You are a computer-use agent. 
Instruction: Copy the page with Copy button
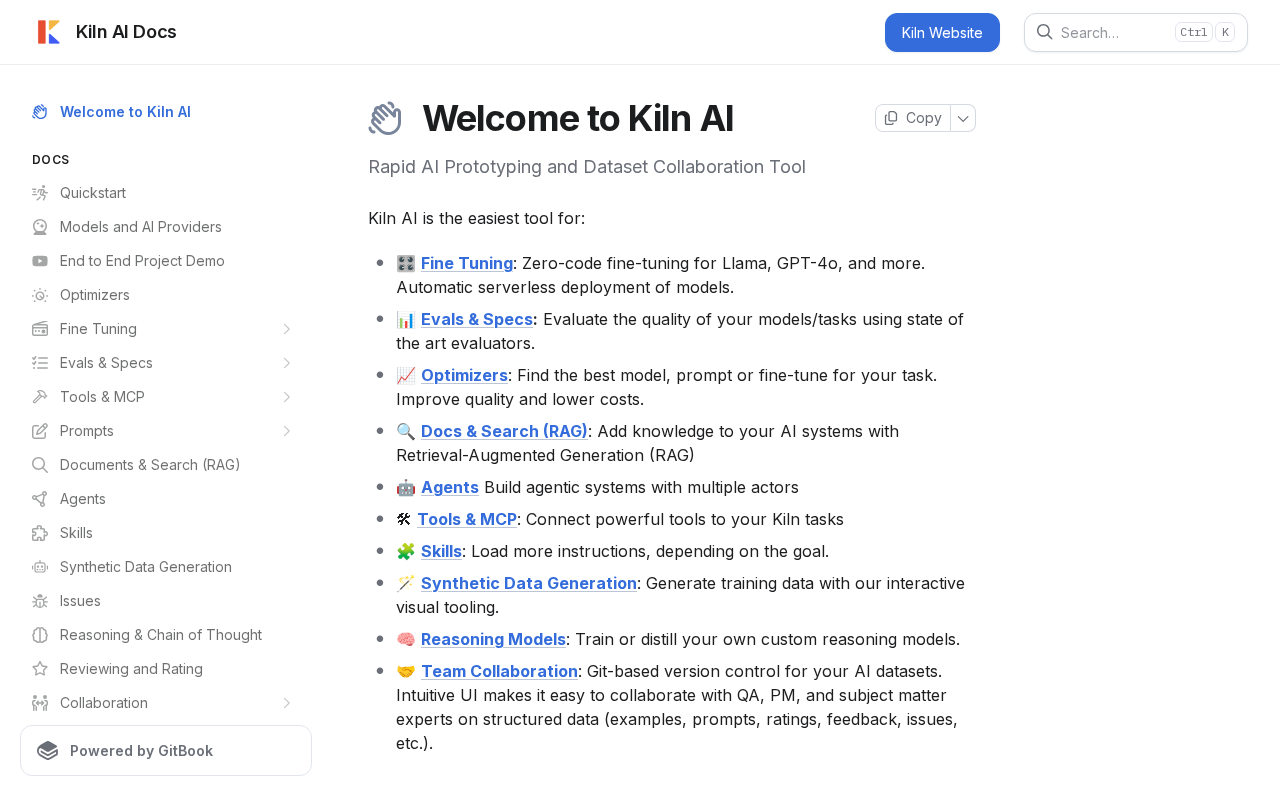(913, 118)
